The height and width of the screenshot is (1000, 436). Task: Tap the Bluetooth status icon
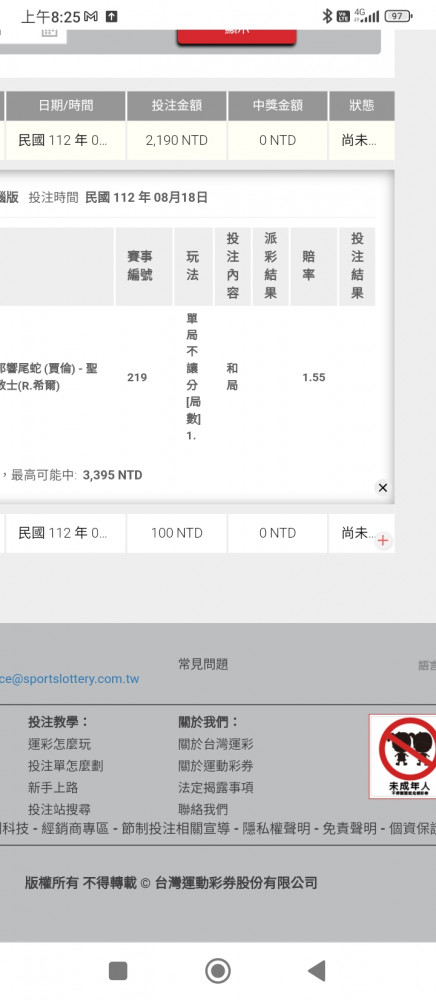327,16
